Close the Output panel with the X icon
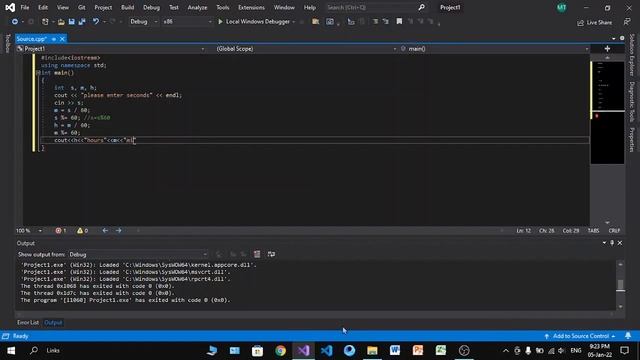640x360 pixels. tap(620, 243)
